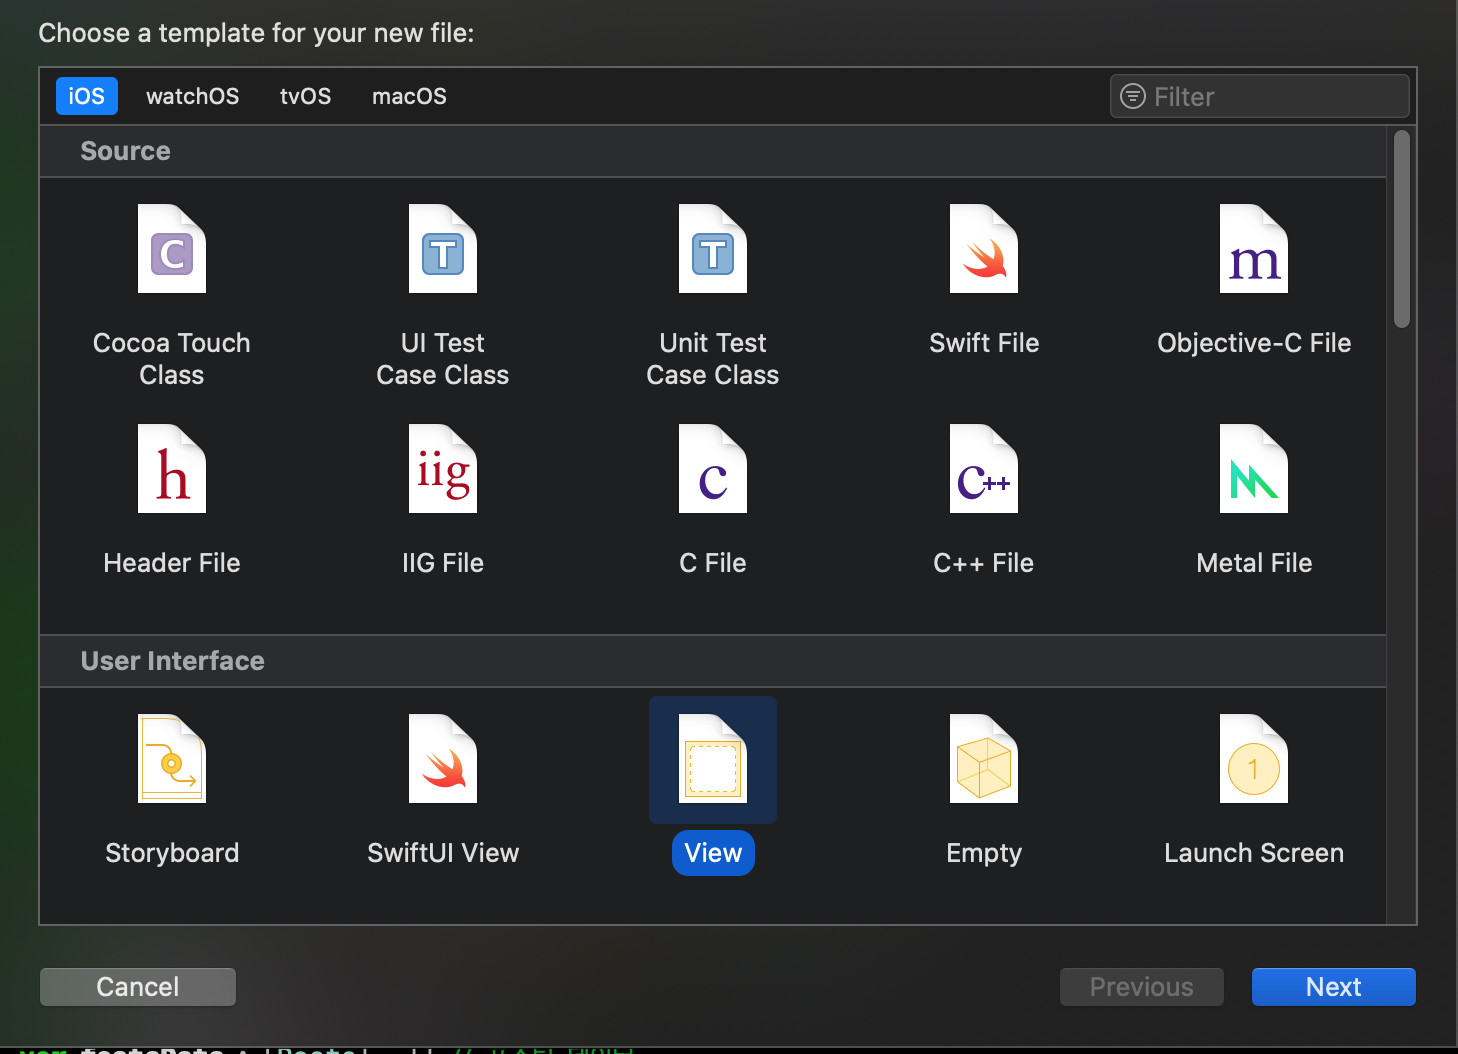Pick the Unit Test Case Class icon

point(713,249)
